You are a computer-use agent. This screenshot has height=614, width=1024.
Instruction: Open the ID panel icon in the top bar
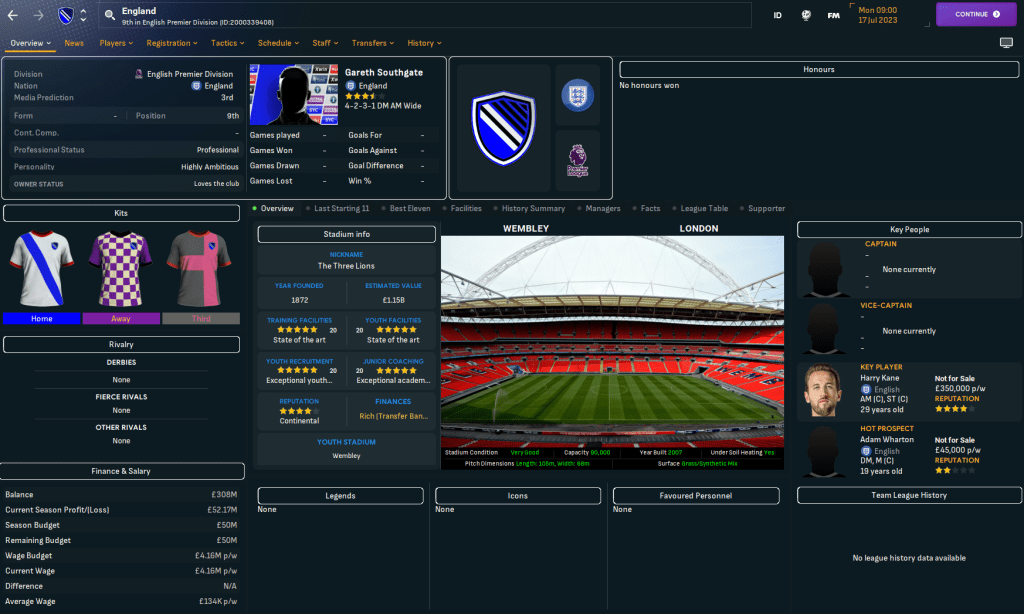(x=778, y=15)
